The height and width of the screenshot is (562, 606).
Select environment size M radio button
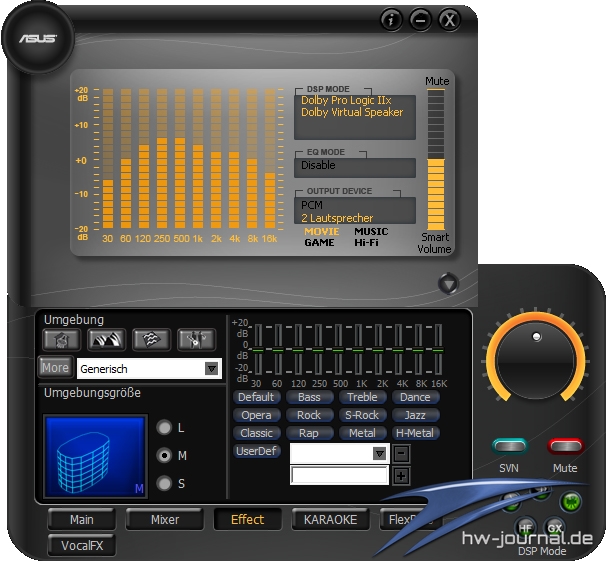coord(164,455)
